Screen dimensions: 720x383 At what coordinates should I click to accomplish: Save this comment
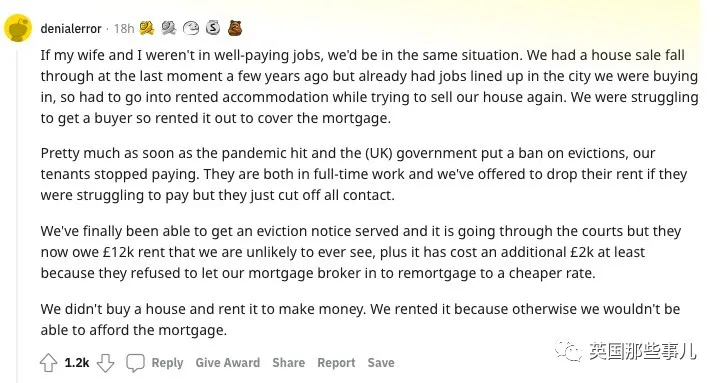point(381,363)
